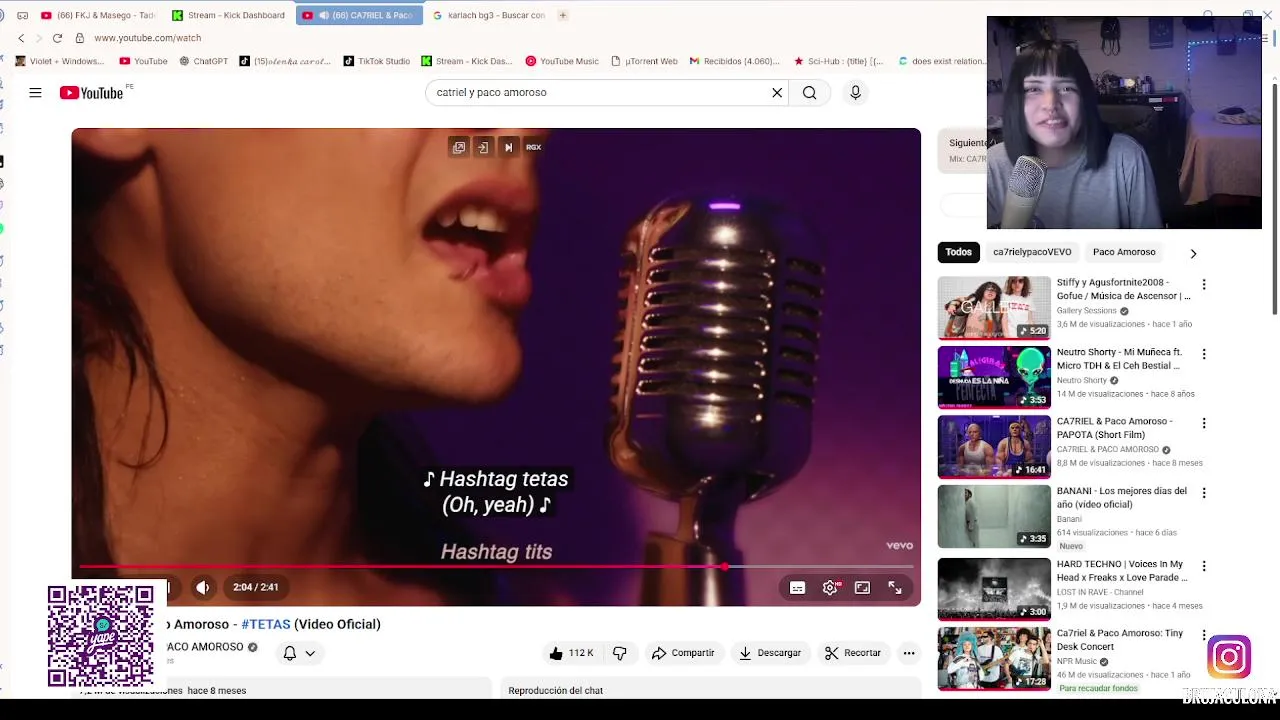Focus the search field containing catriel y paco amoroso
1280x720 pixels.
600,93
